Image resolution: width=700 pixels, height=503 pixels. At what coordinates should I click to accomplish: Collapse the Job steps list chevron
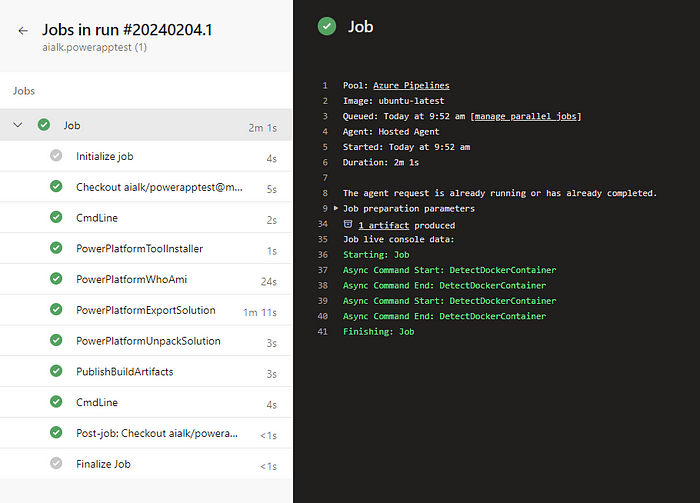click(x=18, y=125)
